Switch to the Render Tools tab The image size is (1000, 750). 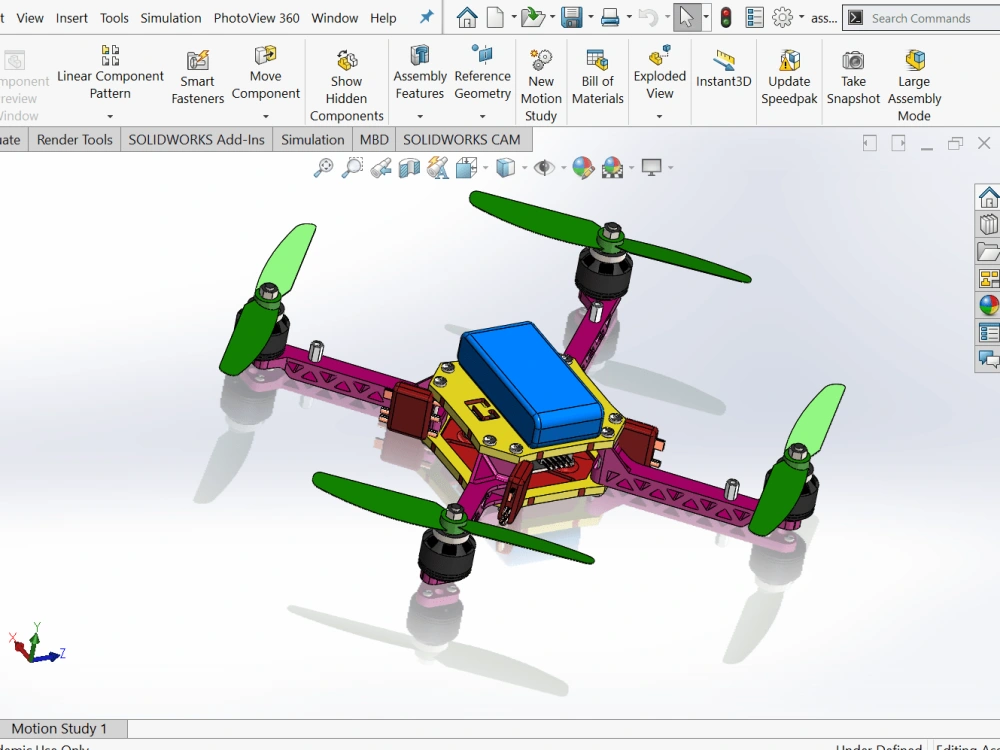pyautogui.click(x=75, y=140)
